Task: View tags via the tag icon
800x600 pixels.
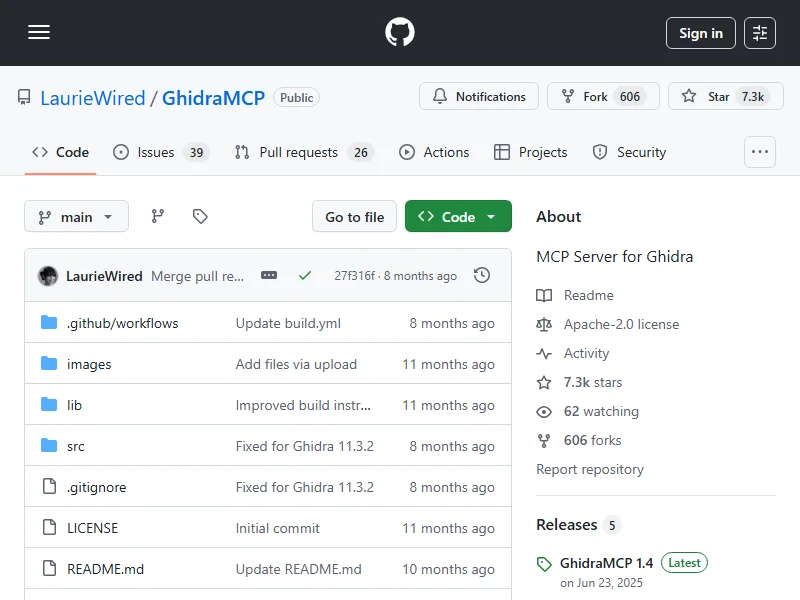Action: (x=200, y=216)
